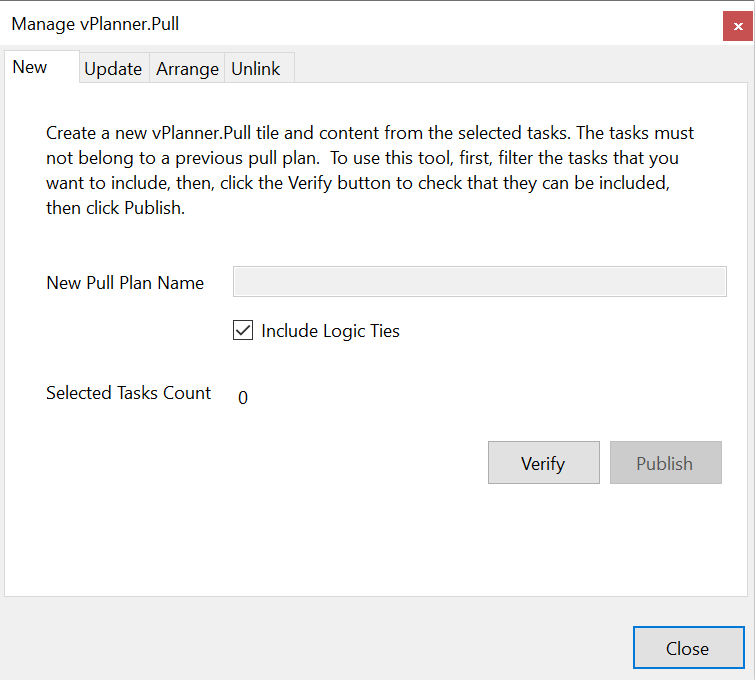This screenshot has width=755, height=680.
Task: Uncheck the Include Logic Ties checkbox
Action: 243,330
